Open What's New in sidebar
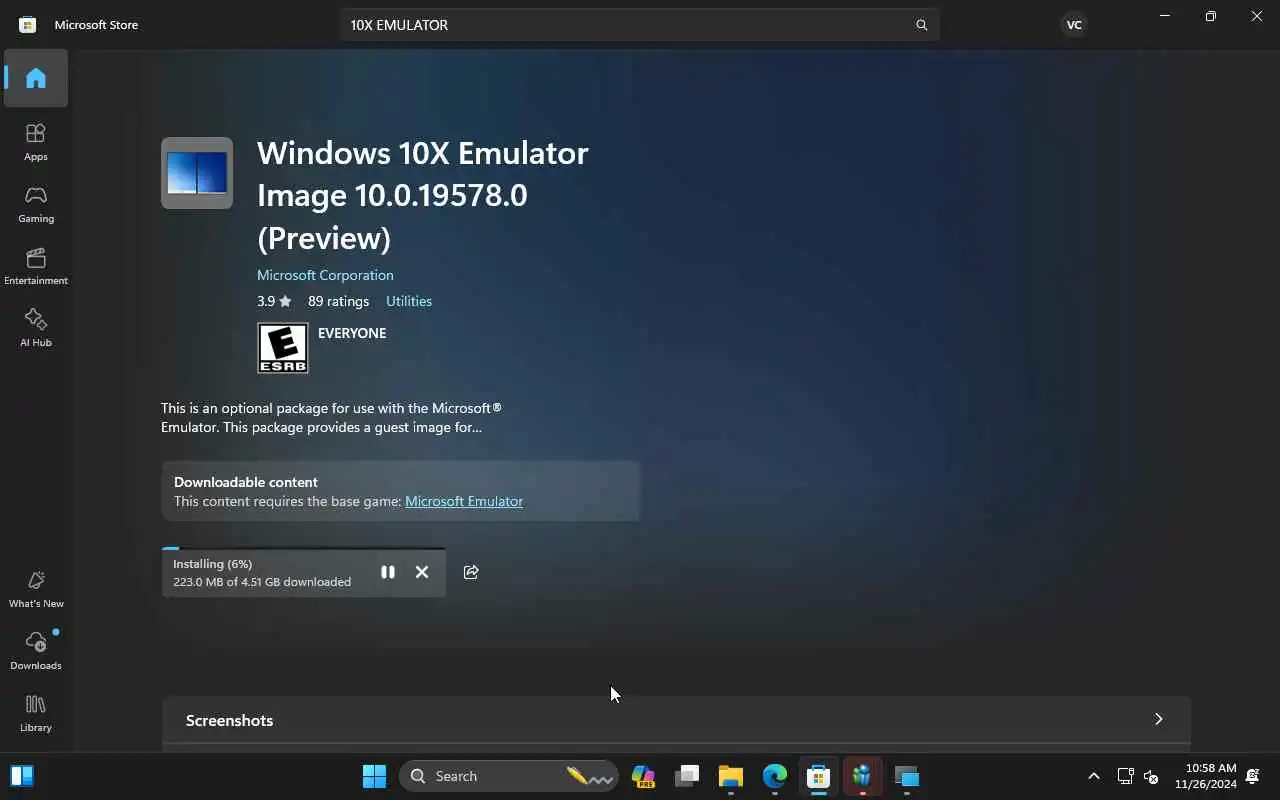 click(36, 589)
